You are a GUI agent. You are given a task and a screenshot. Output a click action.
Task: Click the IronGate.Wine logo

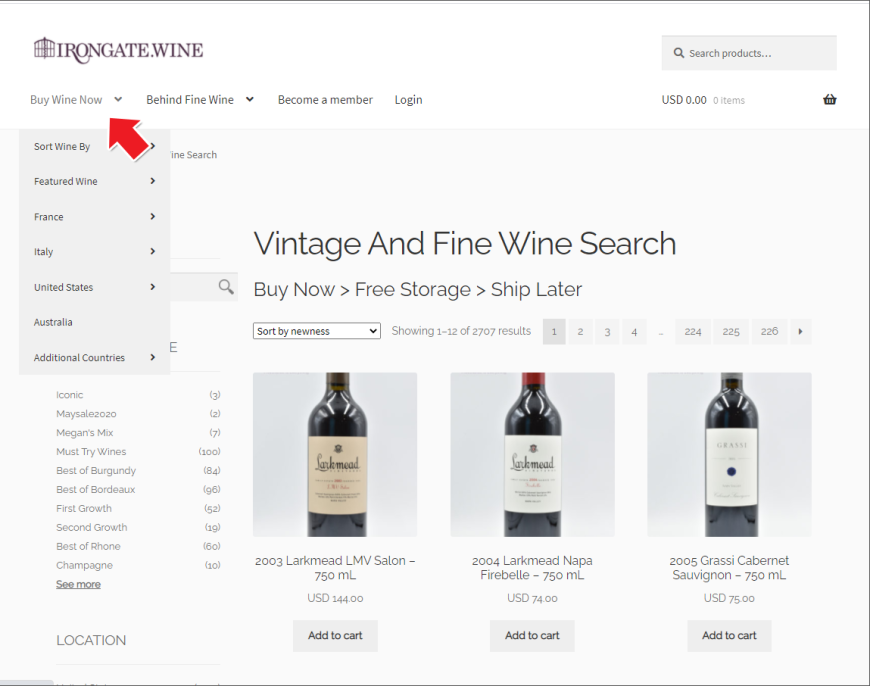click(x=118, y=50)
